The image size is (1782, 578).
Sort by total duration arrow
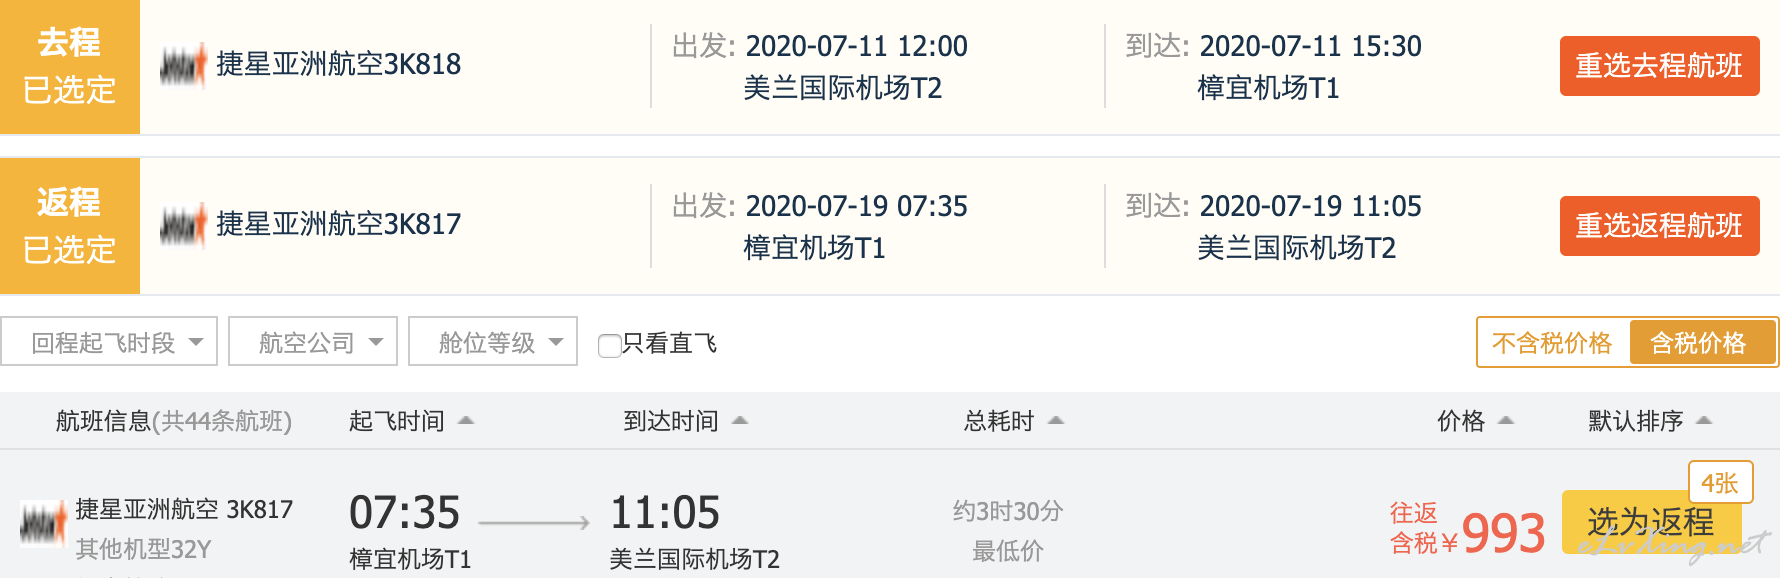pyautogui.click(x=1056, y=421)
